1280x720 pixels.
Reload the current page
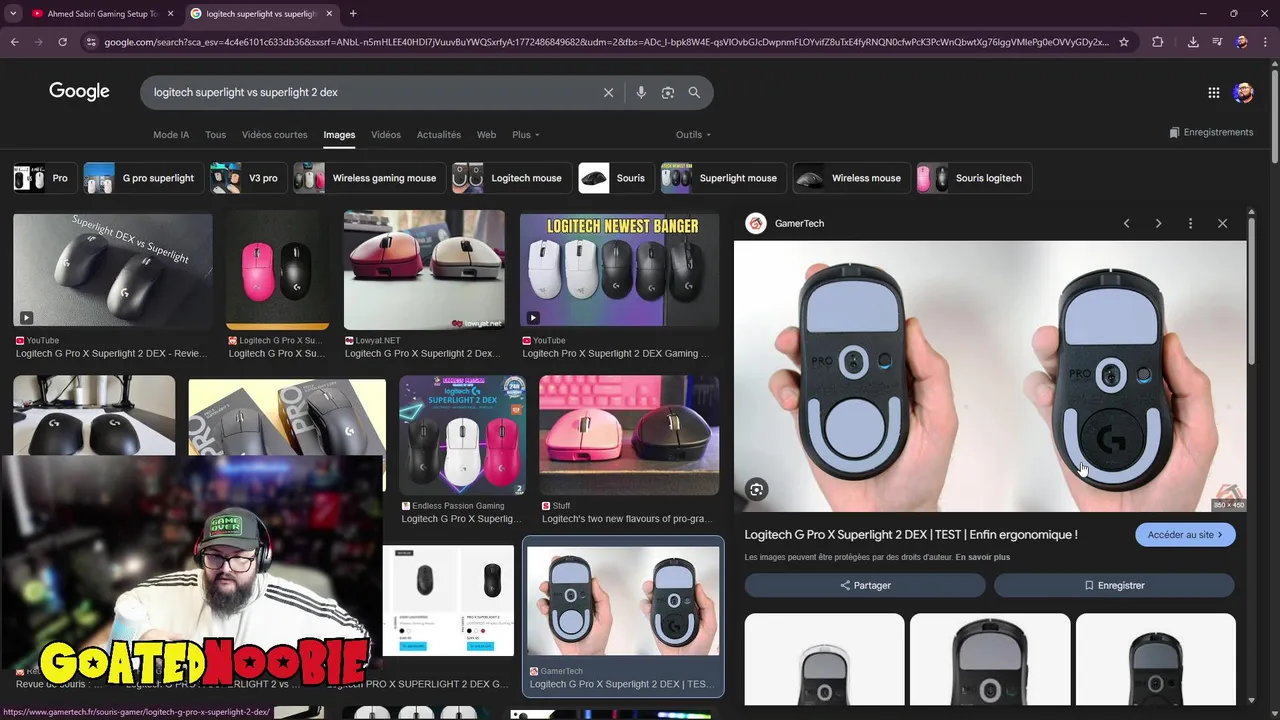(x=62, y=42)
